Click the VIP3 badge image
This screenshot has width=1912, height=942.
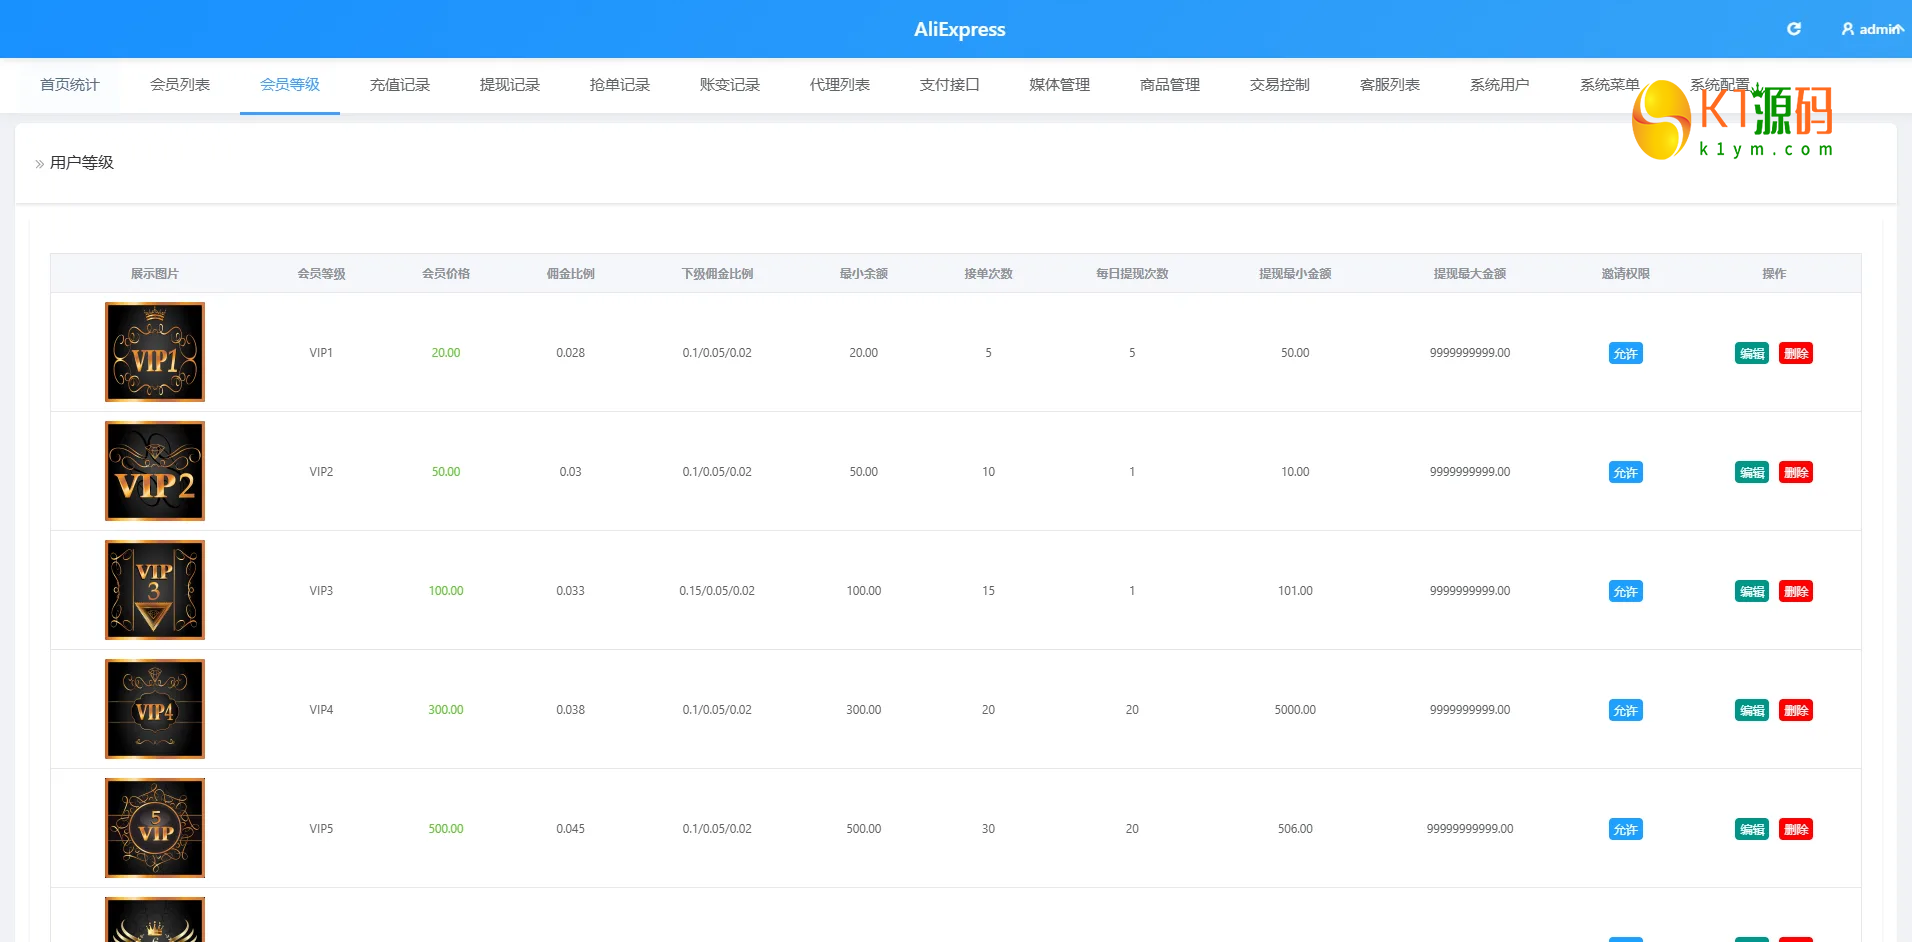pyautogui.click(x=155, y=590)
